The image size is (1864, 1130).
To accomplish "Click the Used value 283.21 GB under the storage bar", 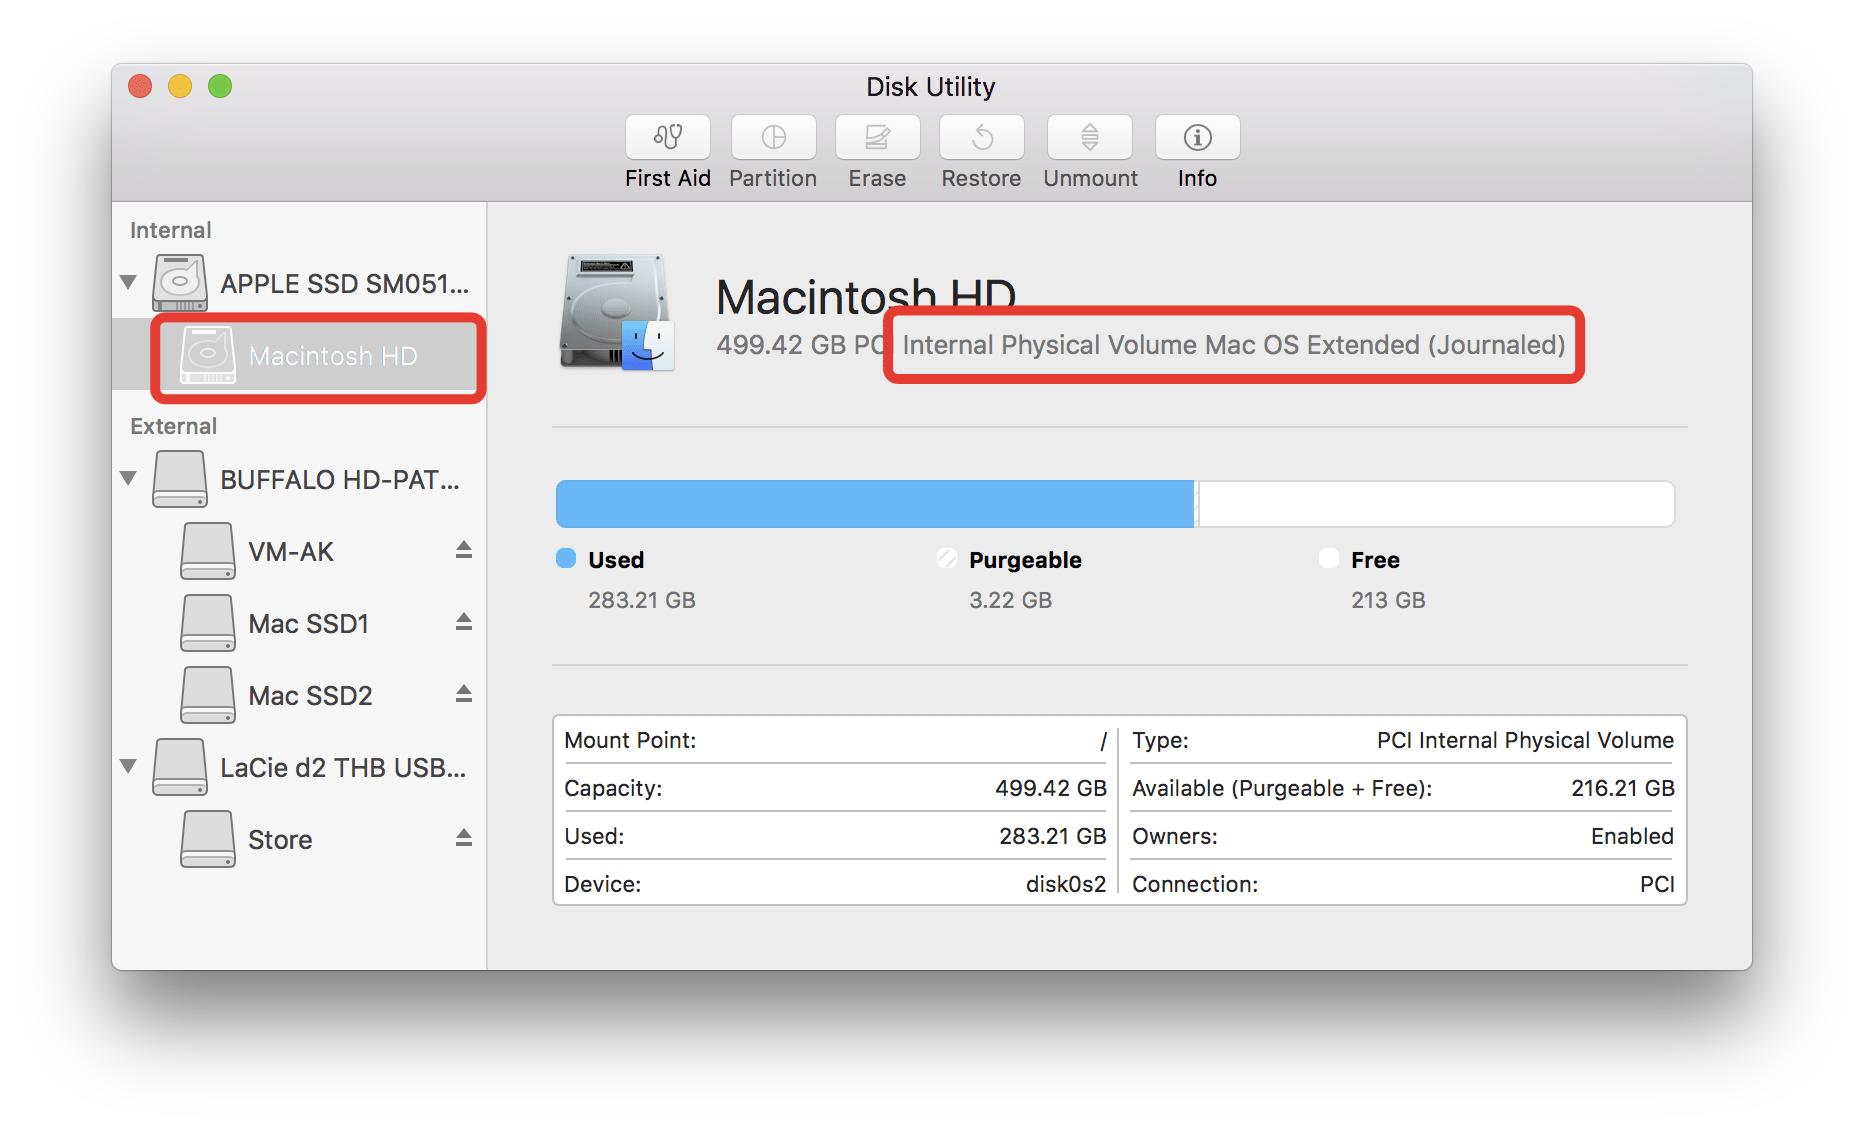I will (642, 600).
